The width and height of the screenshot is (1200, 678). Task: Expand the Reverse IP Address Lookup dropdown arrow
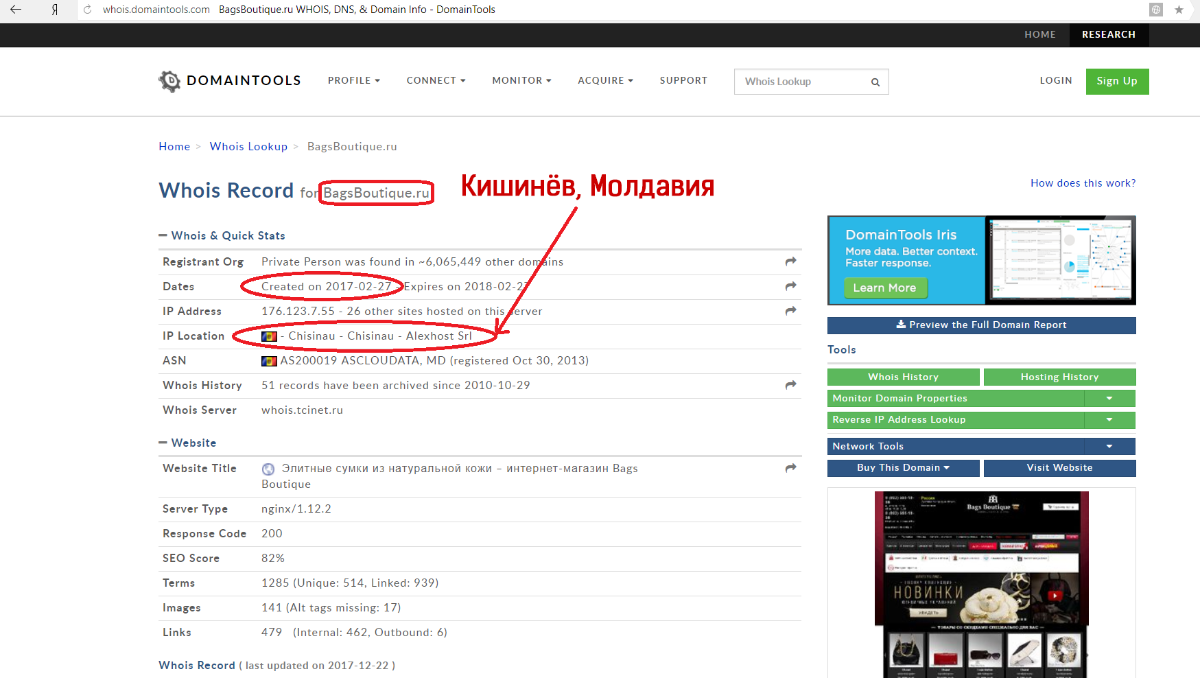click(x=1110, y=420)
